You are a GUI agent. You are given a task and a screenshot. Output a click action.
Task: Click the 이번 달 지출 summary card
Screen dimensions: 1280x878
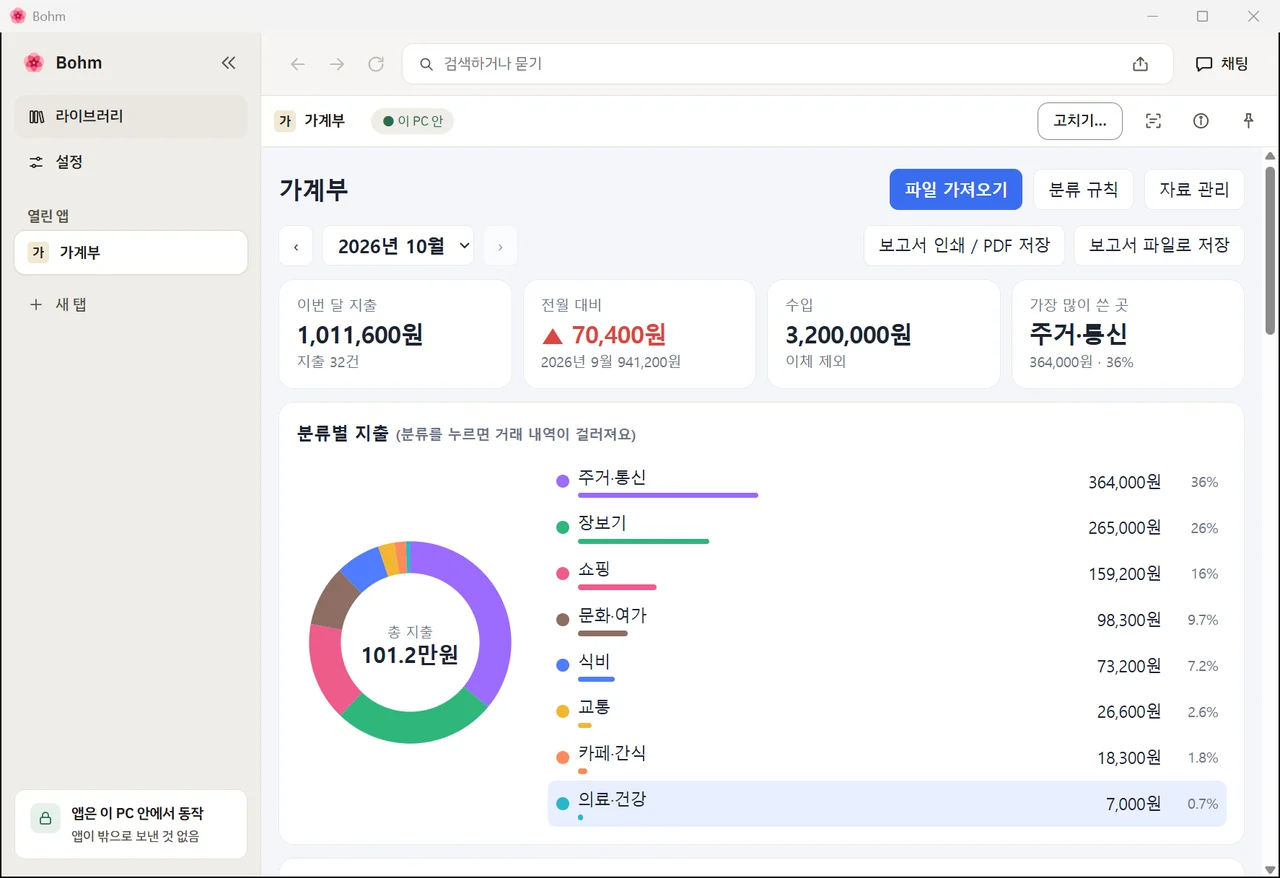(395, 334)
